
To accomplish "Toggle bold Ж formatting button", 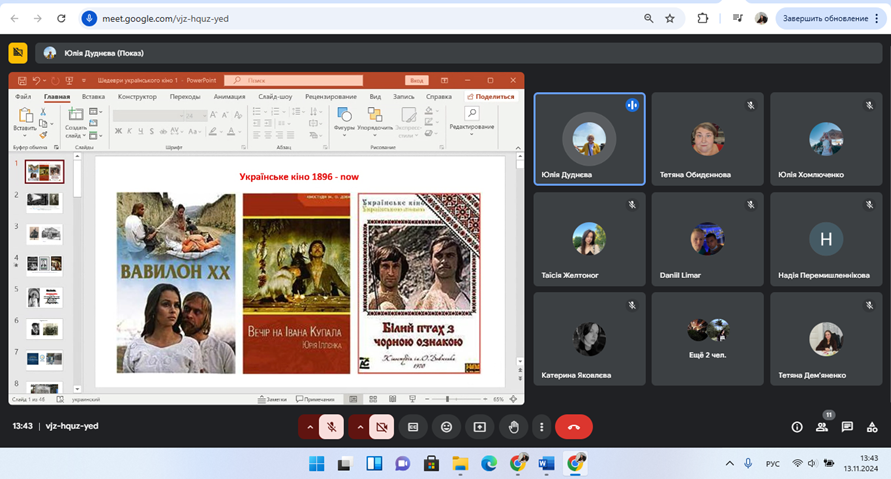I will click(118, 131).
